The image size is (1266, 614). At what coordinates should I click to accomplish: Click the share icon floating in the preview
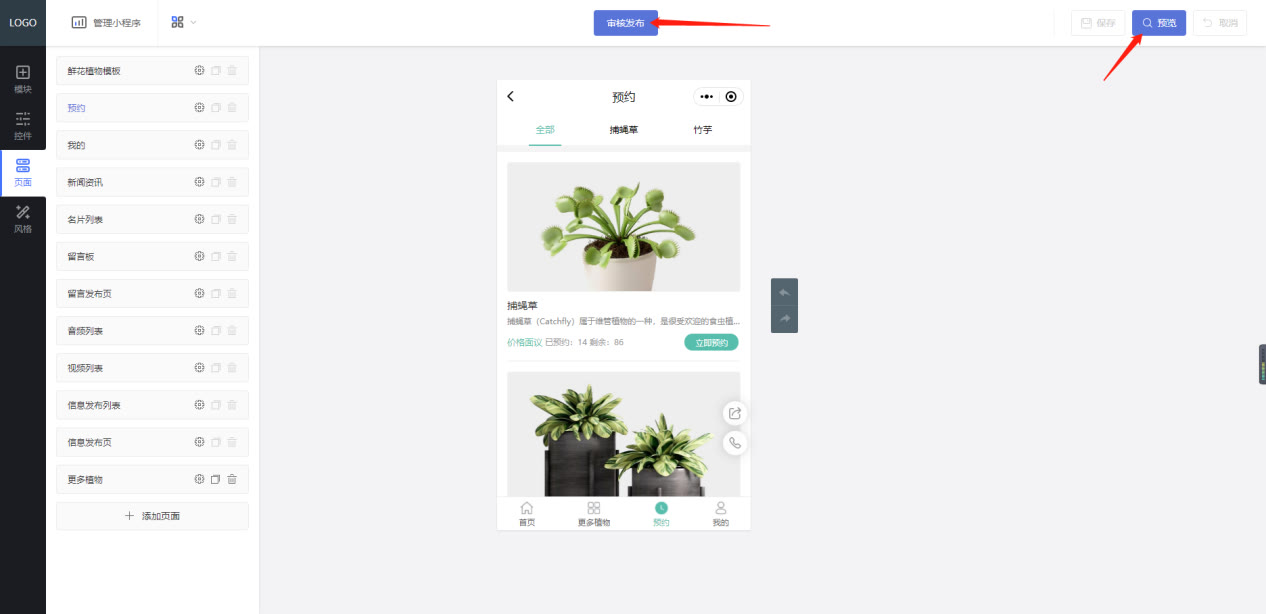[x=735, y=413]
